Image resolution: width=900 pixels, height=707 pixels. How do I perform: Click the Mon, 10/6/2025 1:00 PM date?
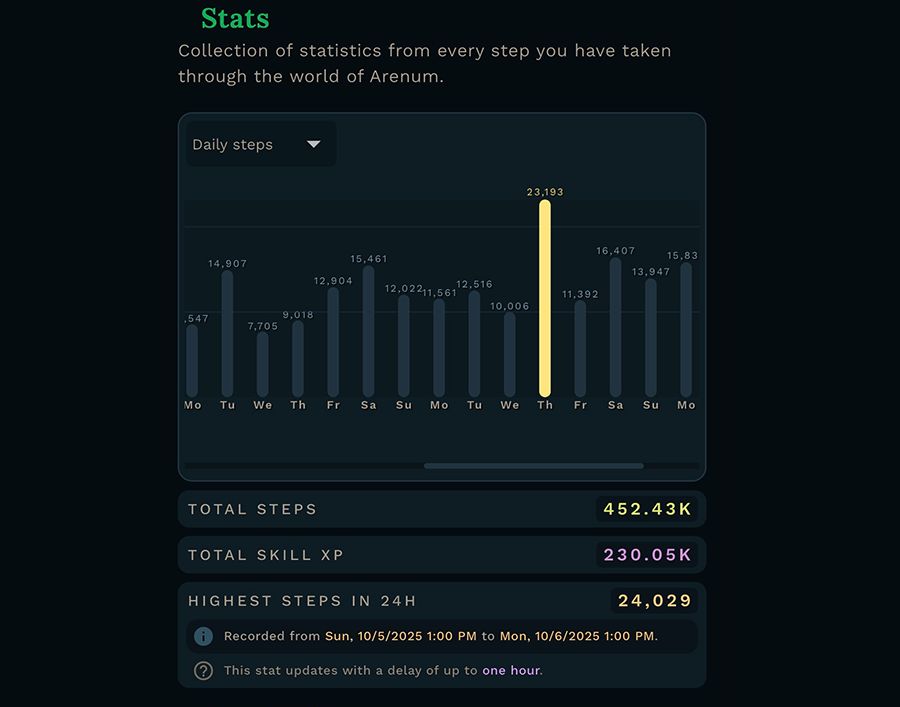pyautogui.click(x=576, y=636)
